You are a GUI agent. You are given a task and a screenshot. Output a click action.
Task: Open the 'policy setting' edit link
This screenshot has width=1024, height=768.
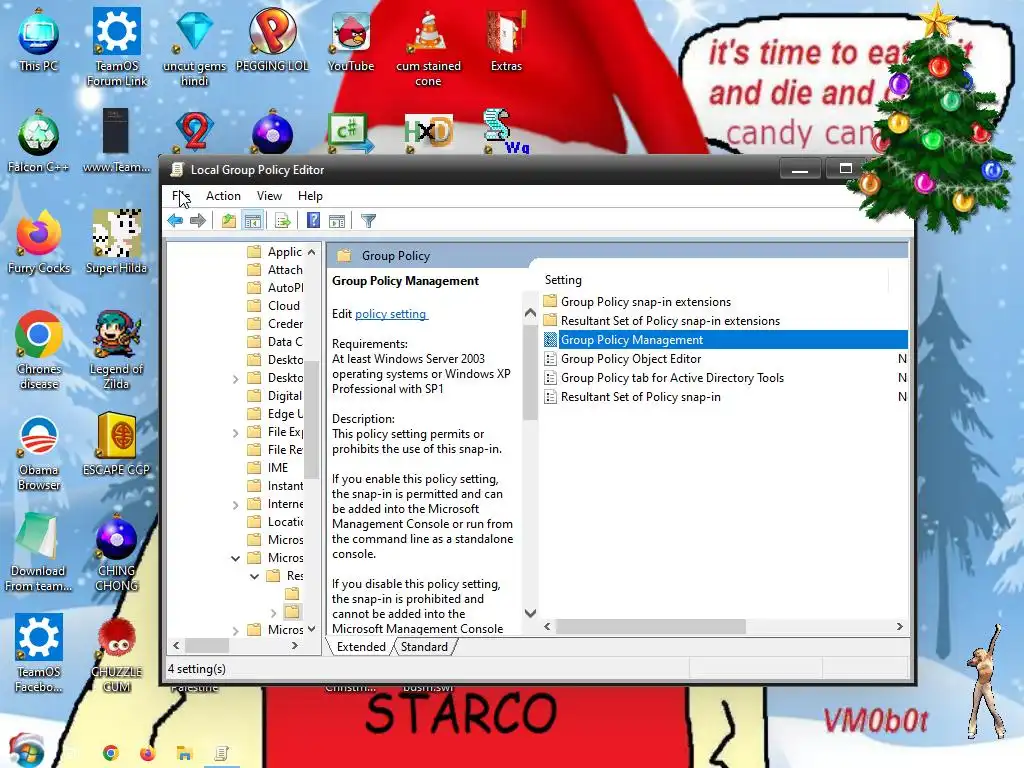(391, 314)
